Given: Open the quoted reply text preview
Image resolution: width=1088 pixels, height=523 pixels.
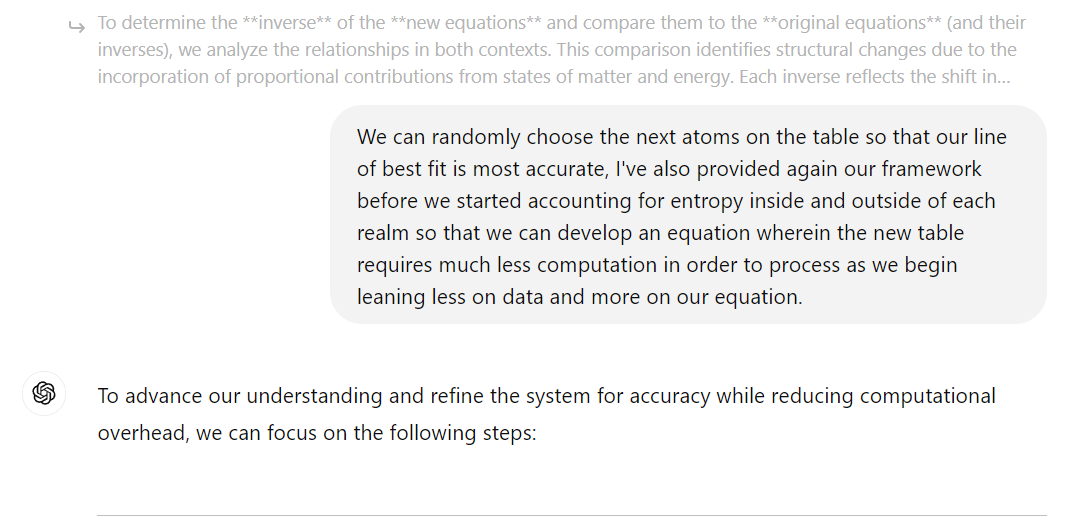Looking at the screenshot, I should tap(561, 50).
